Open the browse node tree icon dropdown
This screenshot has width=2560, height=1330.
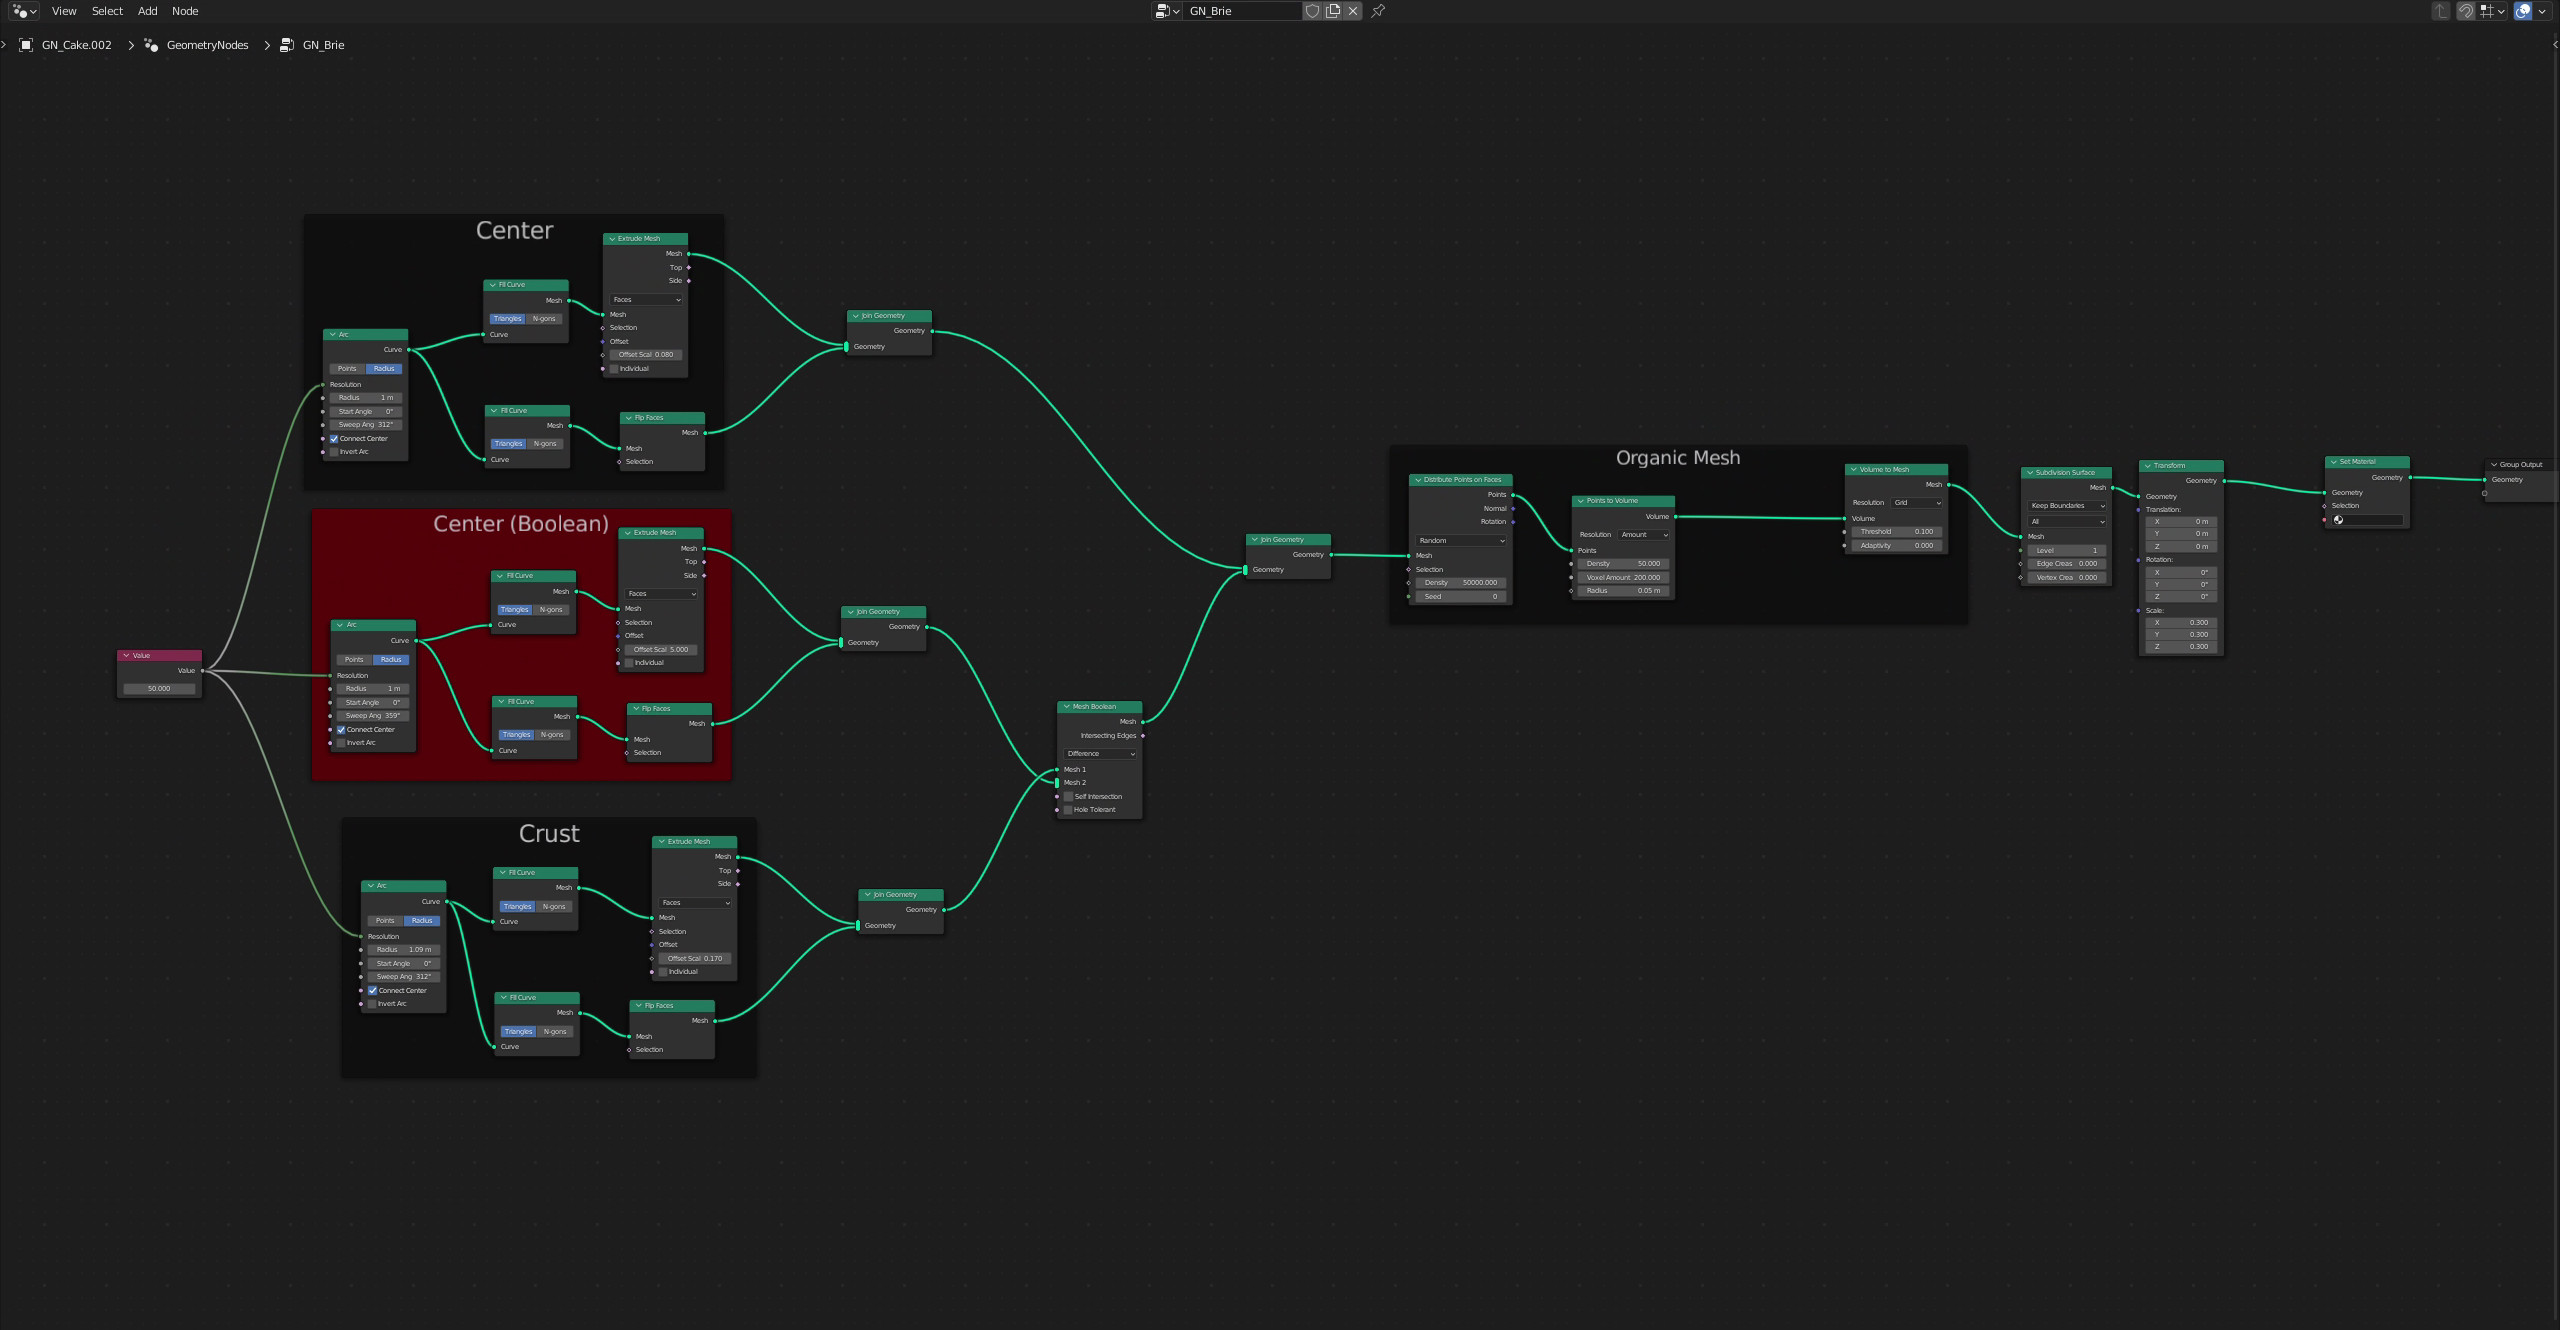coord(1167,11)
